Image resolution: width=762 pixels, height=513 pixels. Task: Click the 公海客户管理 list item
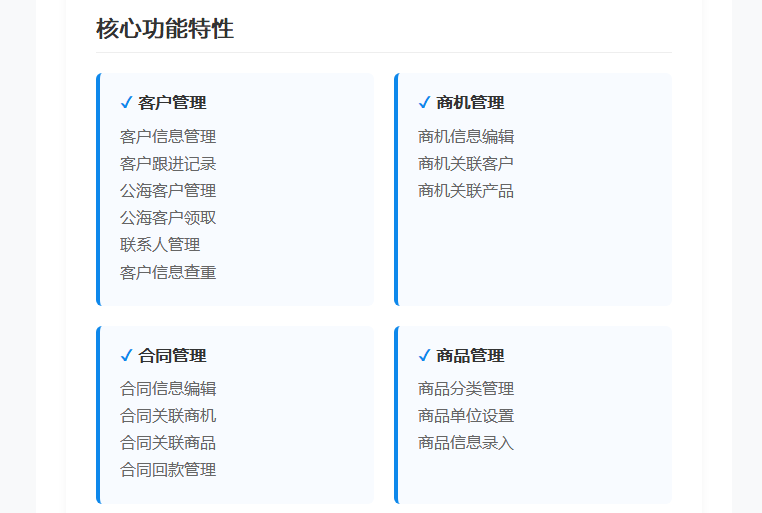[168, 190]
